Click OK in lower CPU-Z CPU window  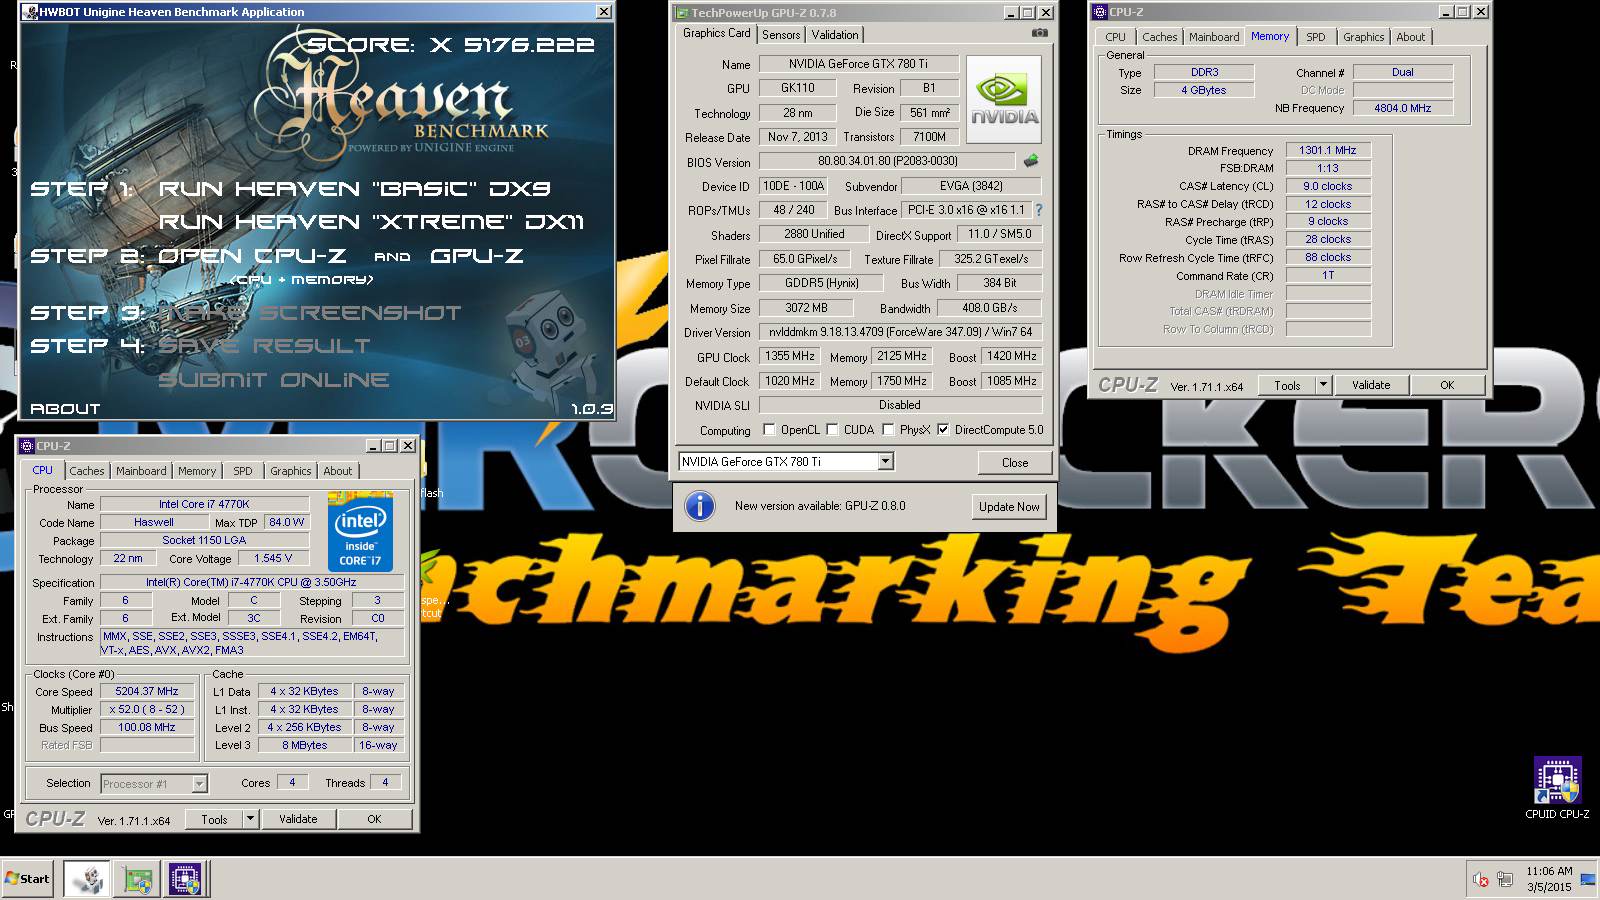[374, 819]
